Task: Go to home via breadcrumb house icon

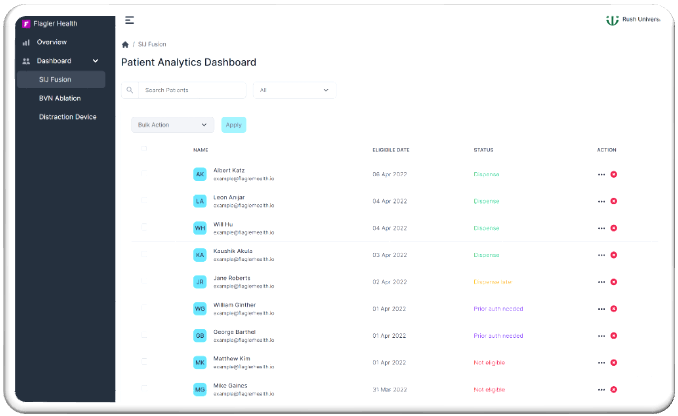Action: click(x=125, y=44)
